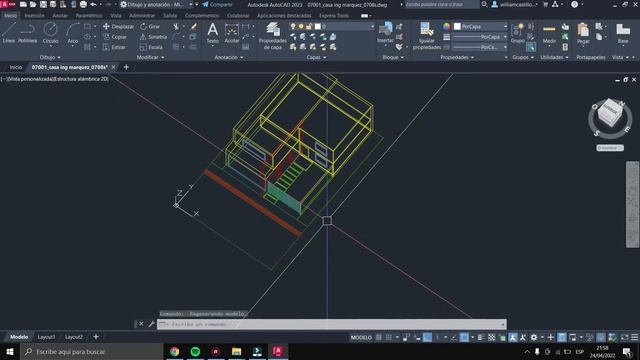Open the Insertar ribbon tab
Viewport: 640px width, 360px height.
tap(34, 16)
